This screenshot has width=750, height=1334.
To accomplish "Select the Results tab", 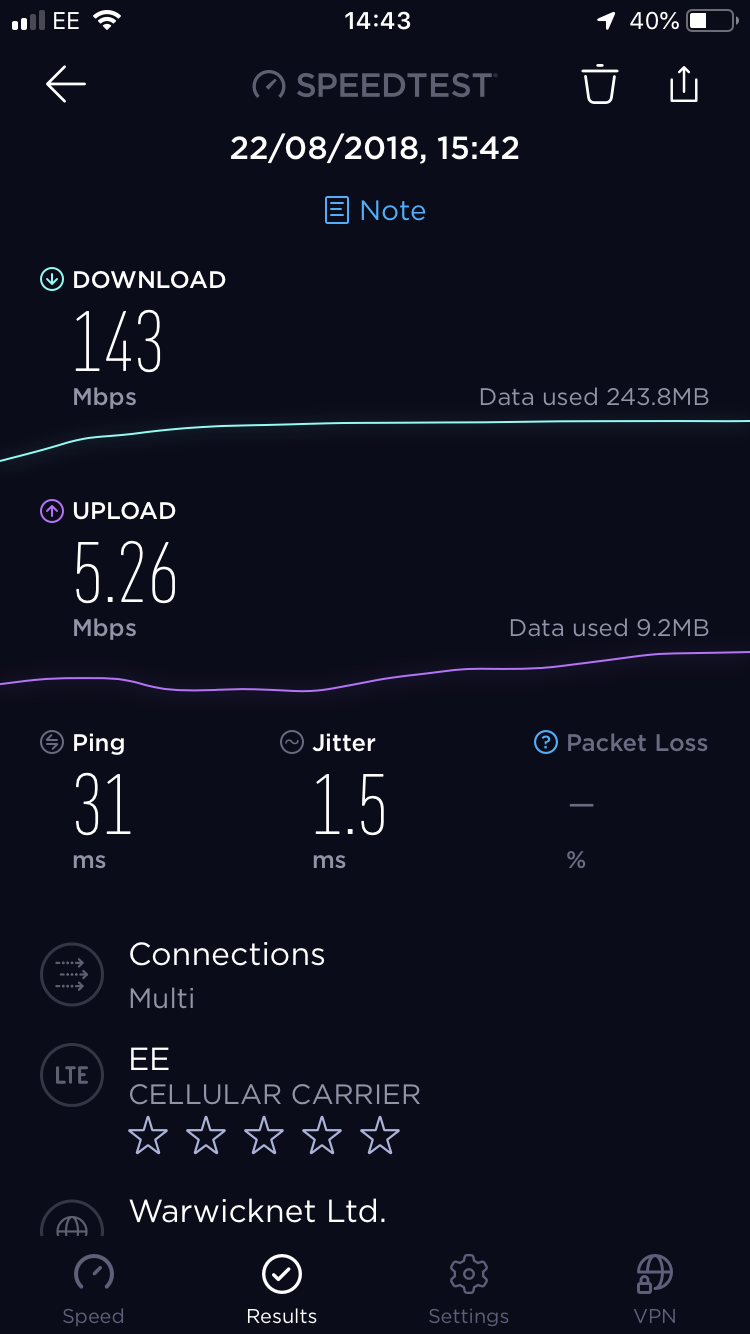I will tap(282, 1289).
